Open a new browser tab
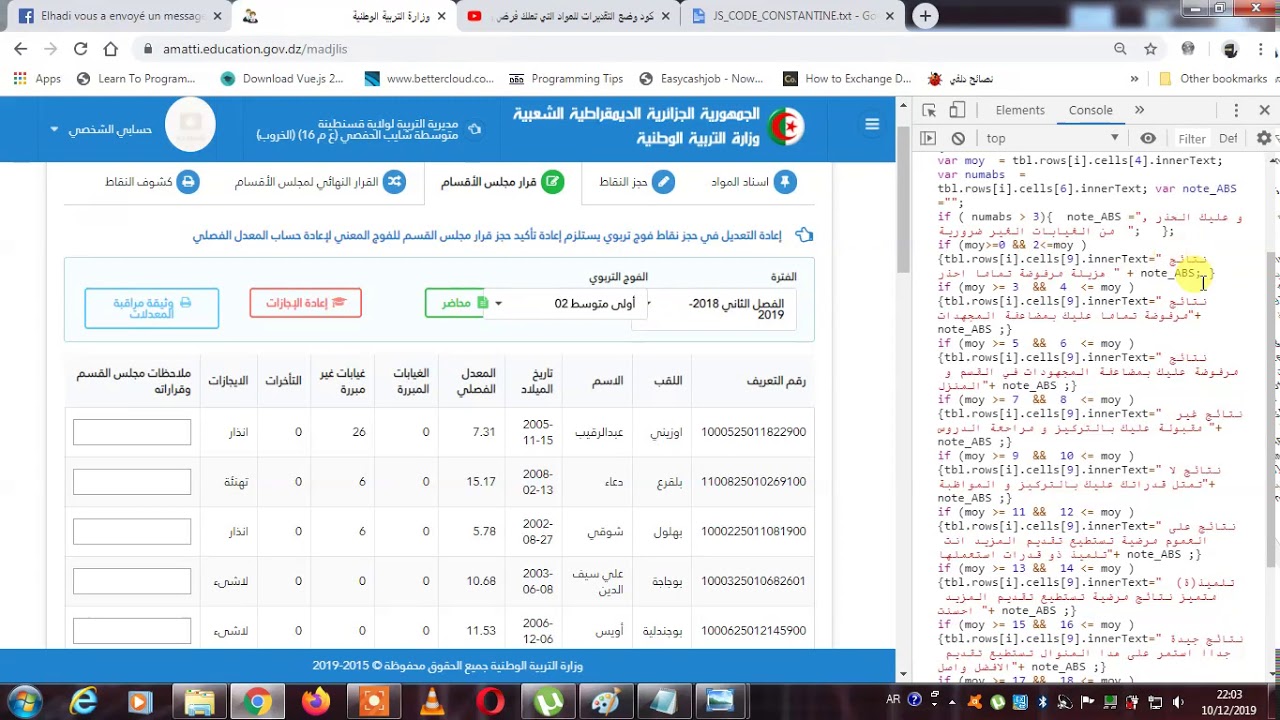 (925, 16)
